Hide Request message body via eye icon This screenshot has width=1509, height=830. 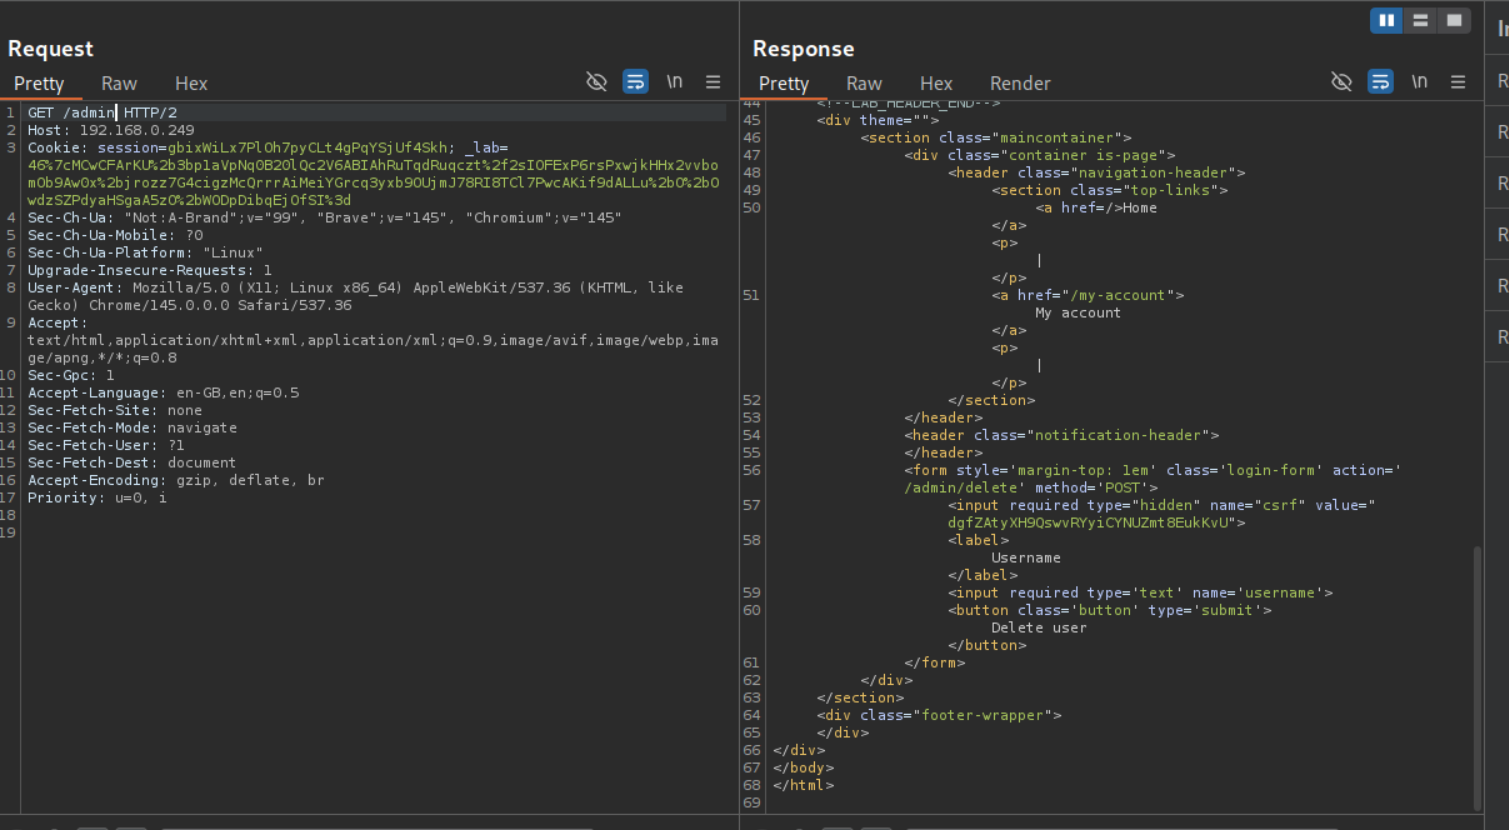597,82
